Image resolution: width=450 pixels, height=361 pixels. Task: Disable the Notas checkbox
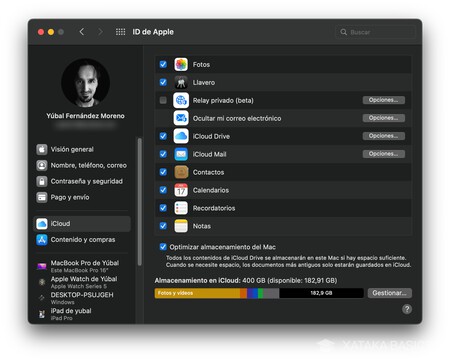coord(163,226)
